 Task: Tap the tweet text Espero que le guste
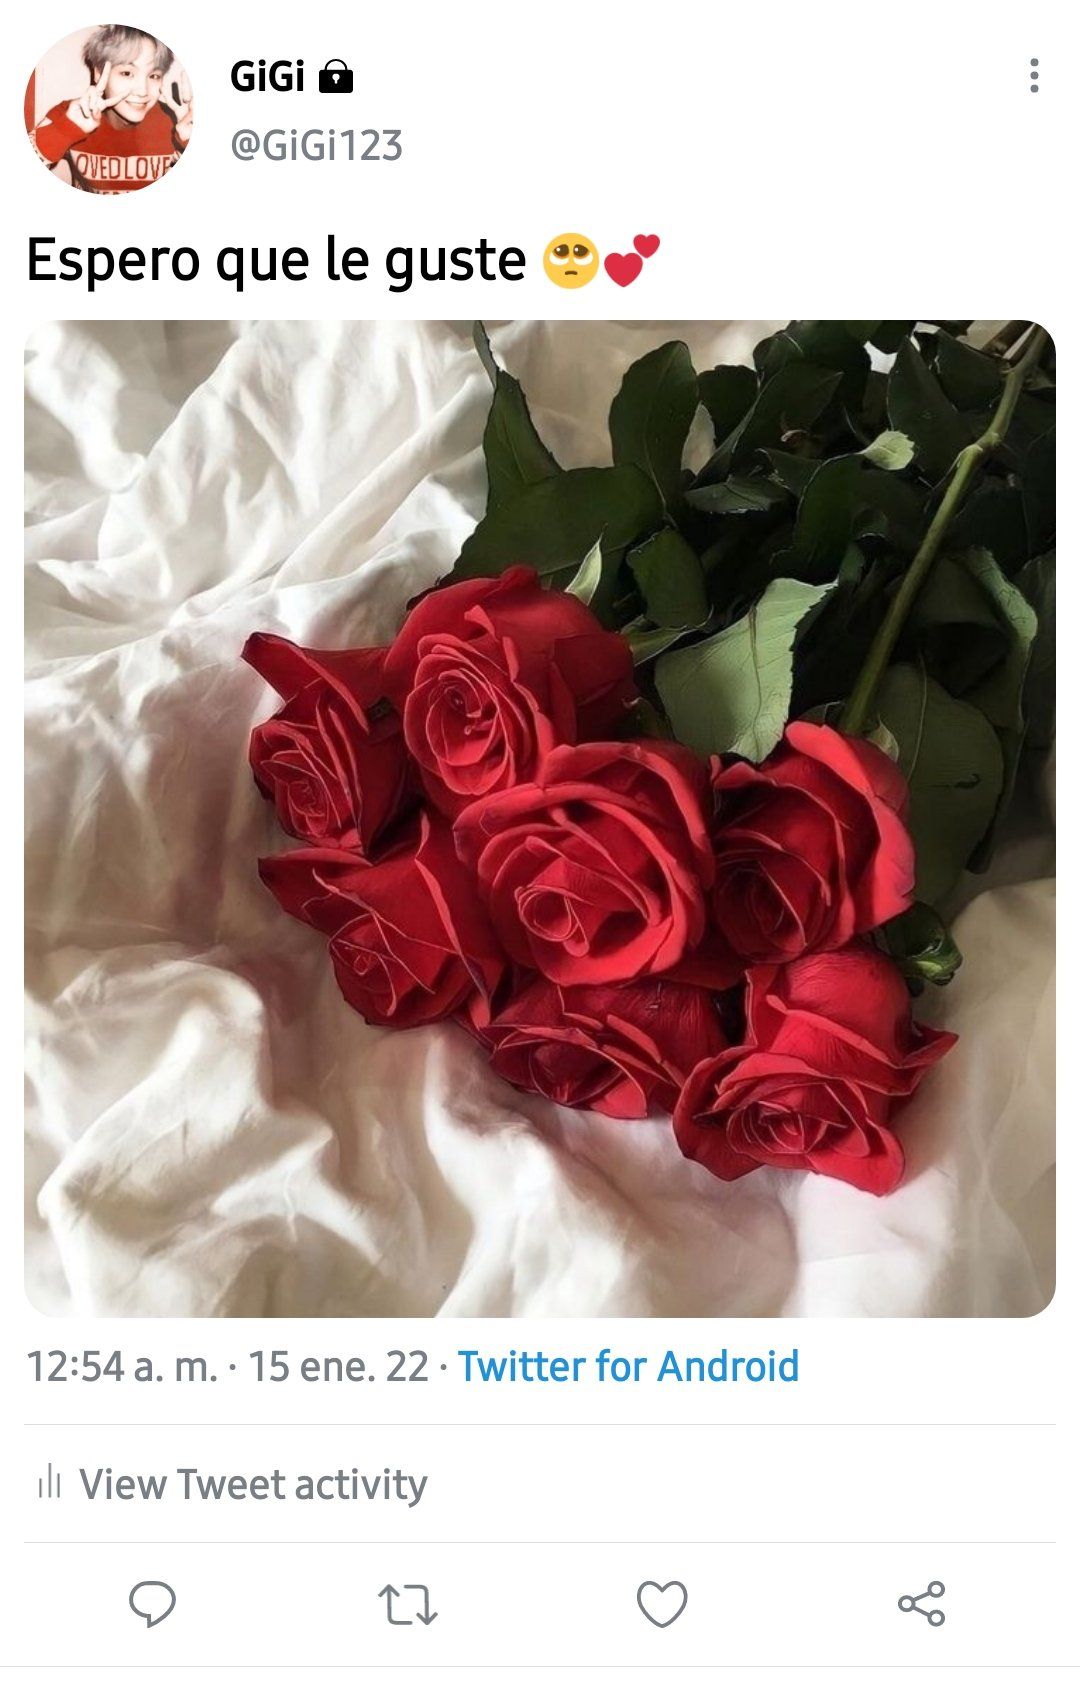point(276,261)
